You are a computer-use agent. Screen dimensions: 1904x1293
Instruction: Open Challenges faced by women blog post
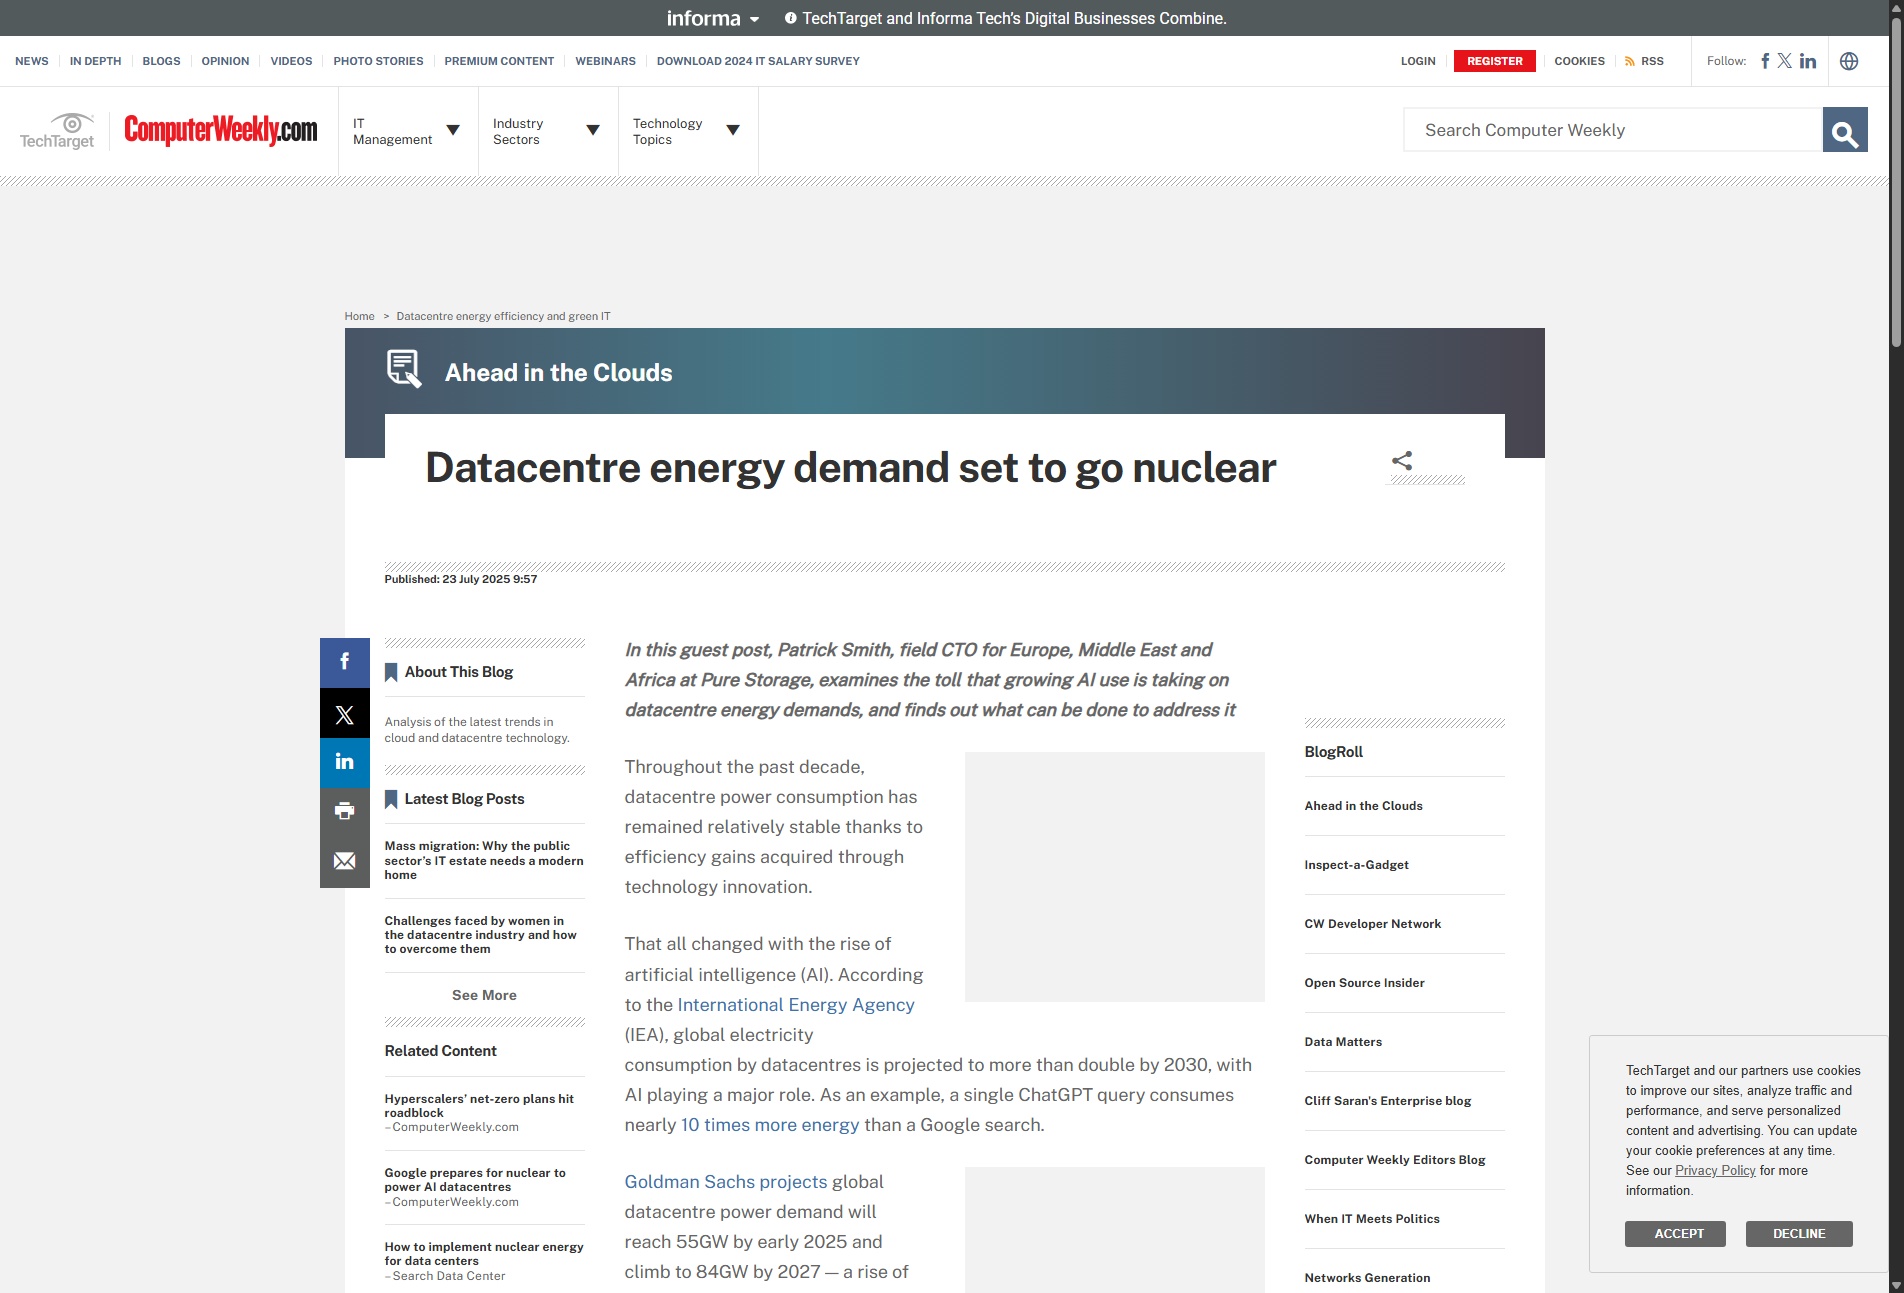pos(481,935)
